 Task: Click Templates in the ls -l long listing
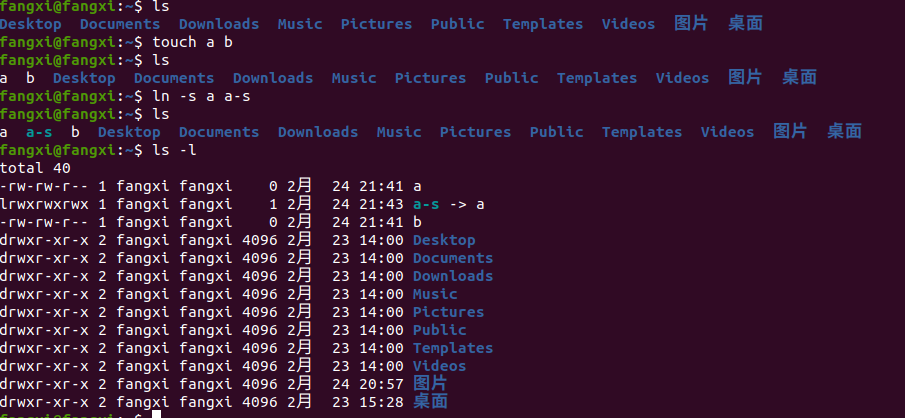[x=453, y=348]
